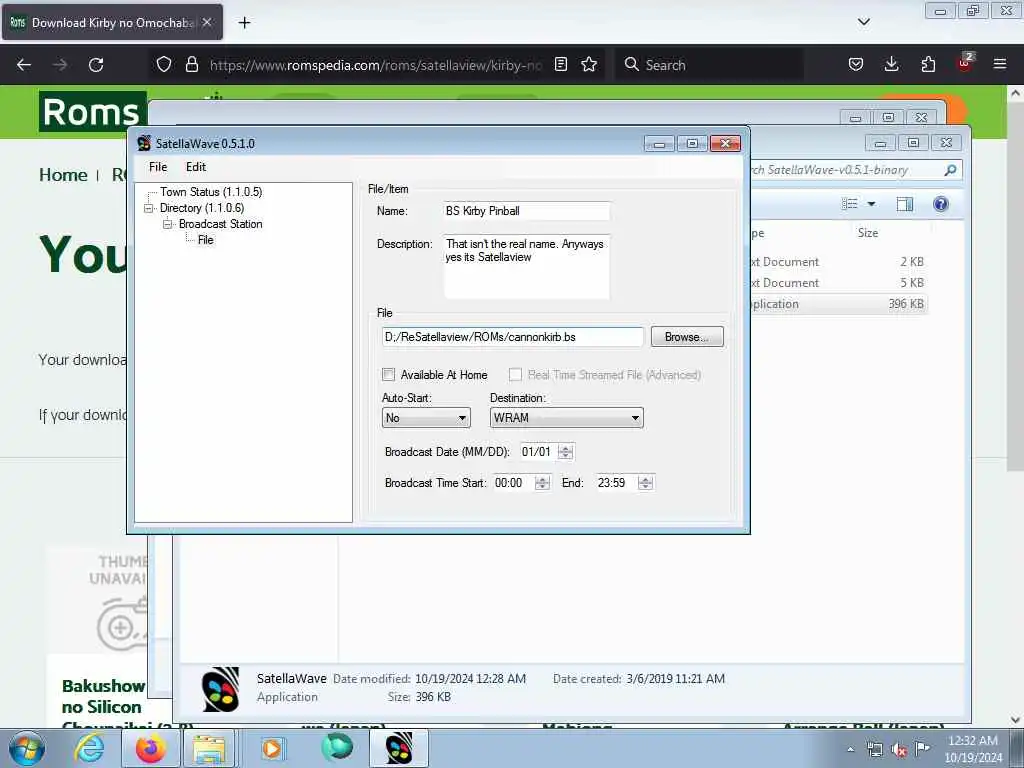Open the Pocket save icon
The height and width of the screenshot is (768, 1024).
coord(856,64)
